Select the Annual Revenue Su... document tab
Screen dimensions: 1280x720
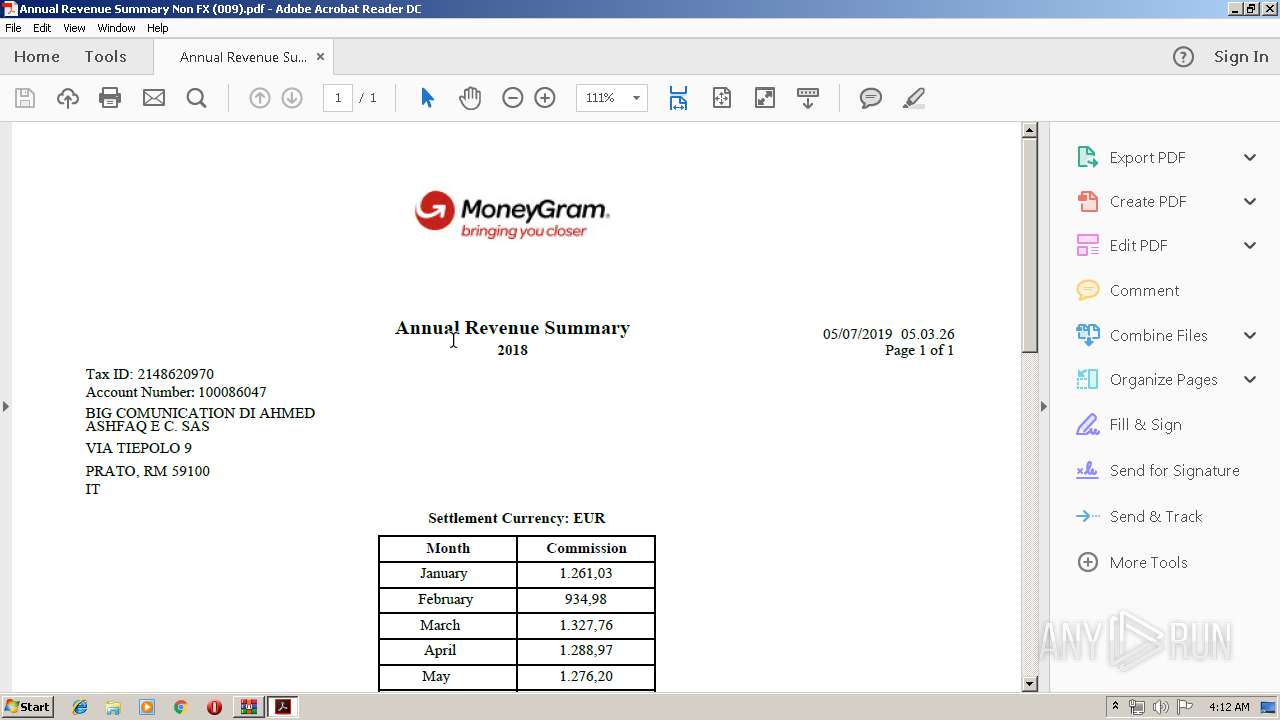243,57
